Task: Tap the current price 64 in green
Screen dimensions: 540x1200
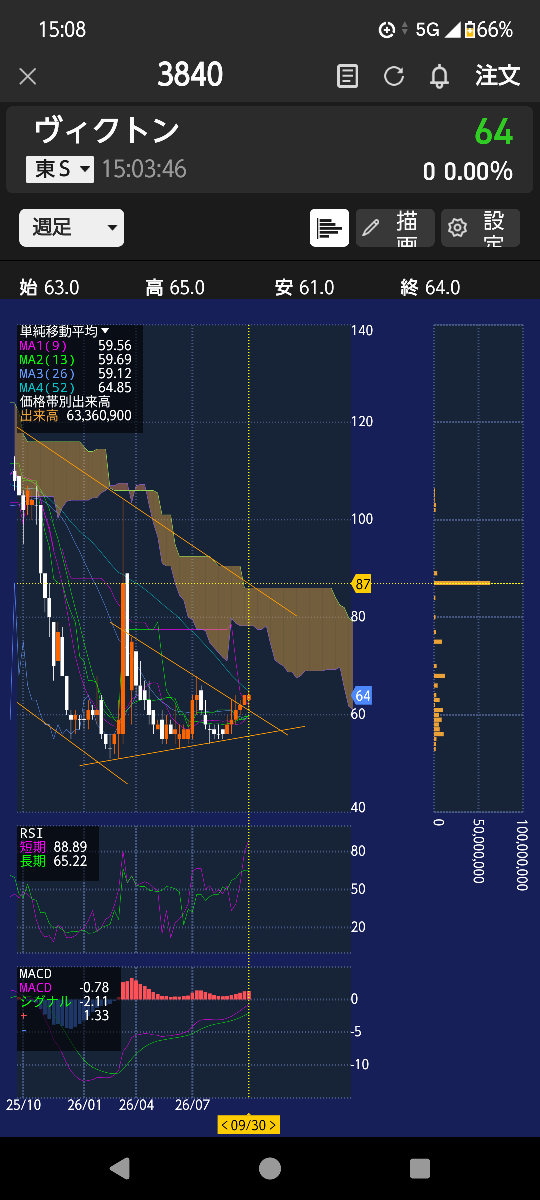Action: click(493, 132)
